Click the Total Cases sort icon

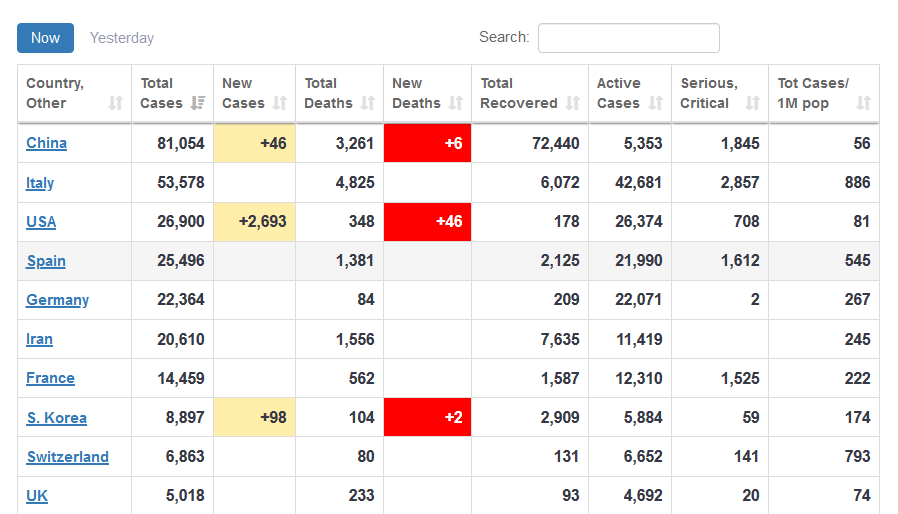pos(198,103)
